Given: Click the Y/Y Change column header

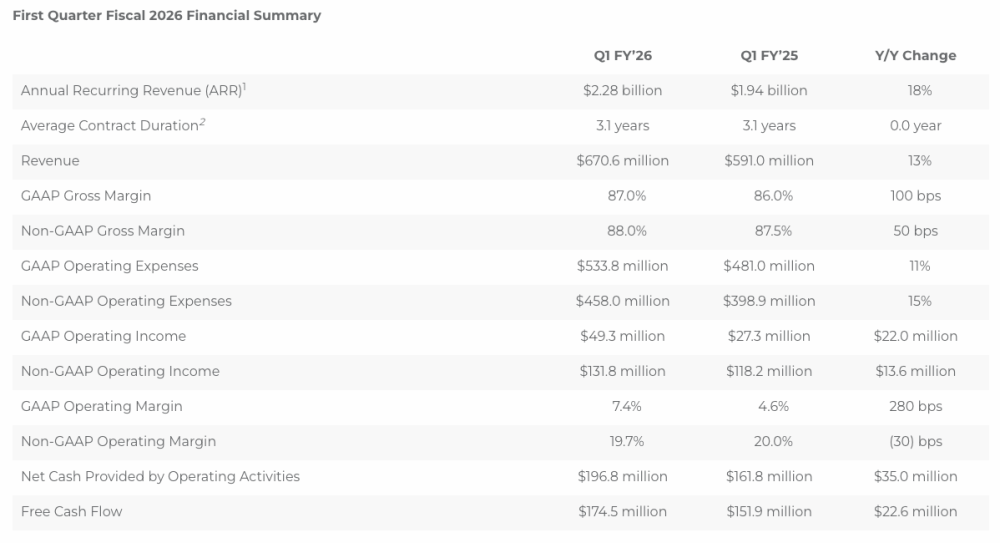Looking at the screenshot, I should tap(915, 56).
